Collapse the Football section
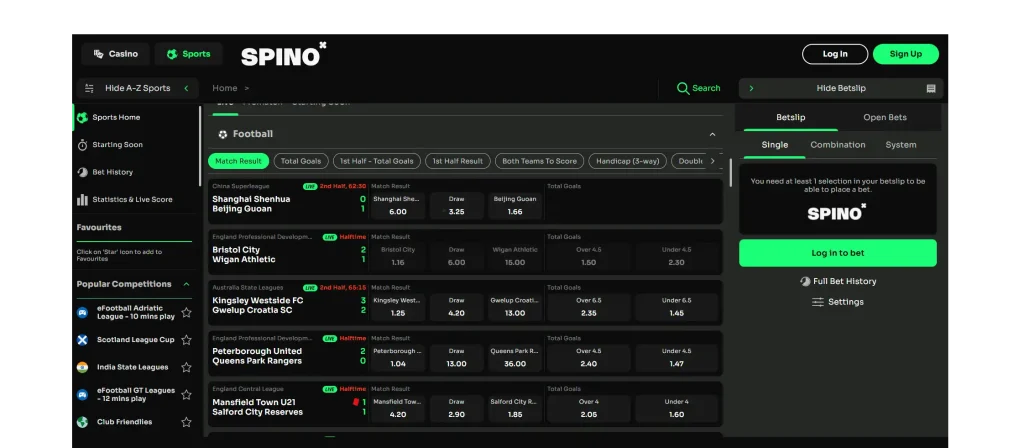Screen dimensions: 1024x448 click(712, 135)
